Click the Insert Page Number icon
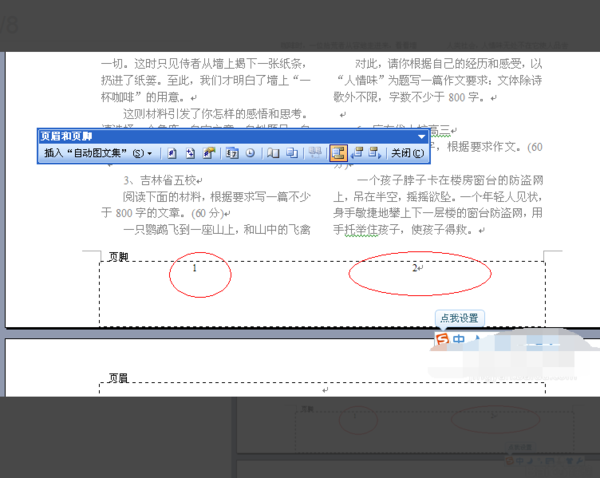 (x=172, y=153)
